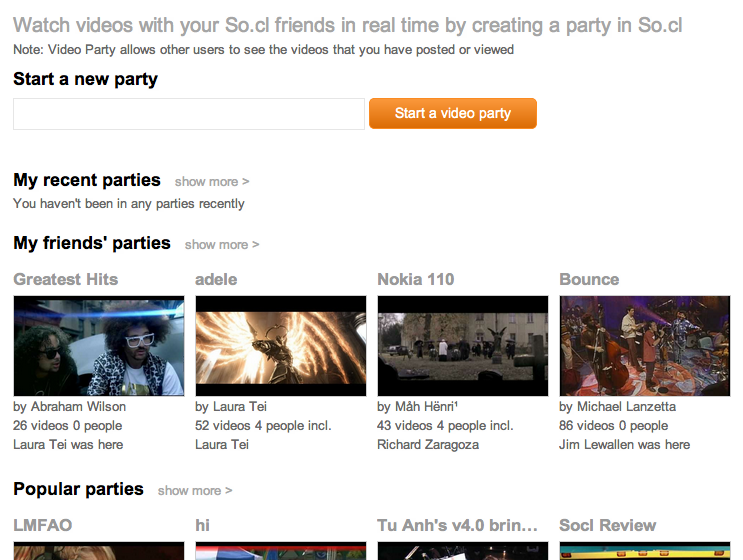Click the Greatest Hits party title
The image size is (743, 560).
coord(66,279)
